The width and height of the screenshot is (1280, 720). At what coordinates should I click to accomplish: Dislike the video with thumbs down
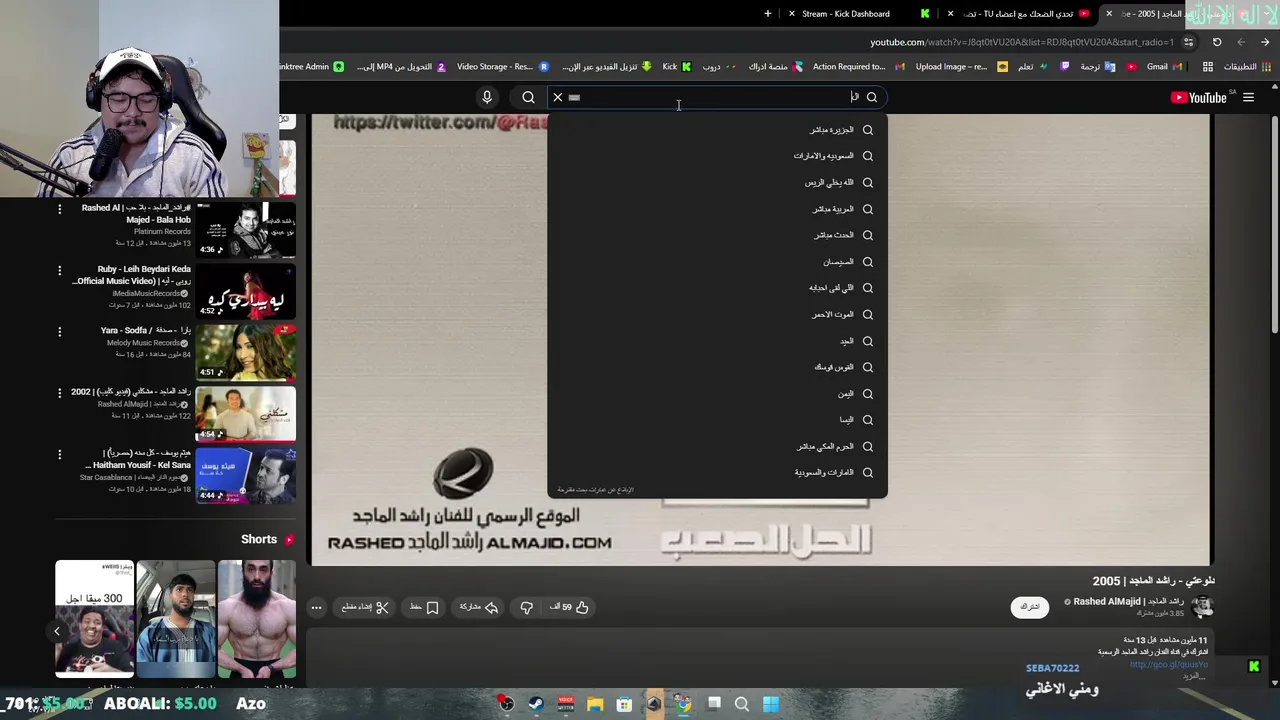(x=526, y=607)
